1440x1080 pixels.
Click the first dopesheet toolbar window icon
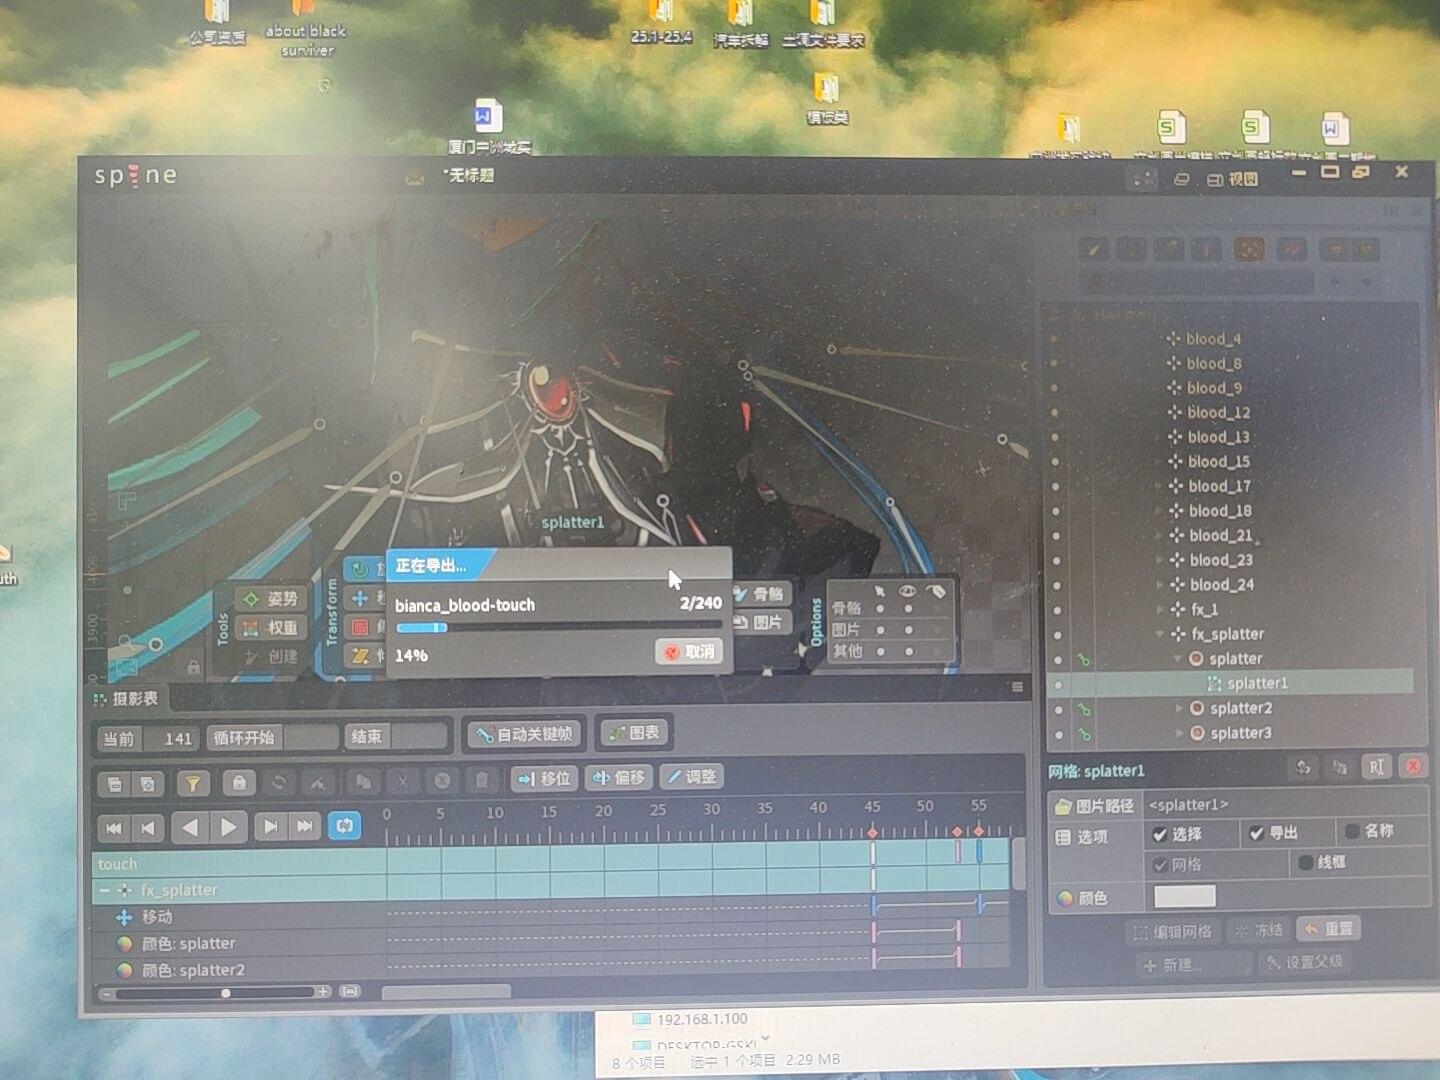click(x=114, y=784)
